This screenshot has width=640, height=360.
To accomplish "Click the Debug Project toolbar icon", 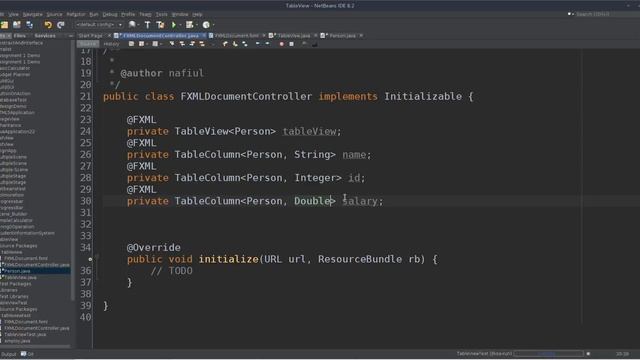I will pos(189,25).
